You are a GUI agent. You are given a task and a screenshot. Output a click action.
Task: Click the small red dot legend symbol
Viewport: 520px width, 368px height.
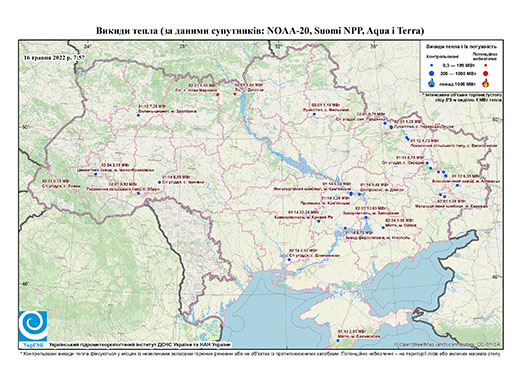pos(485,66)
